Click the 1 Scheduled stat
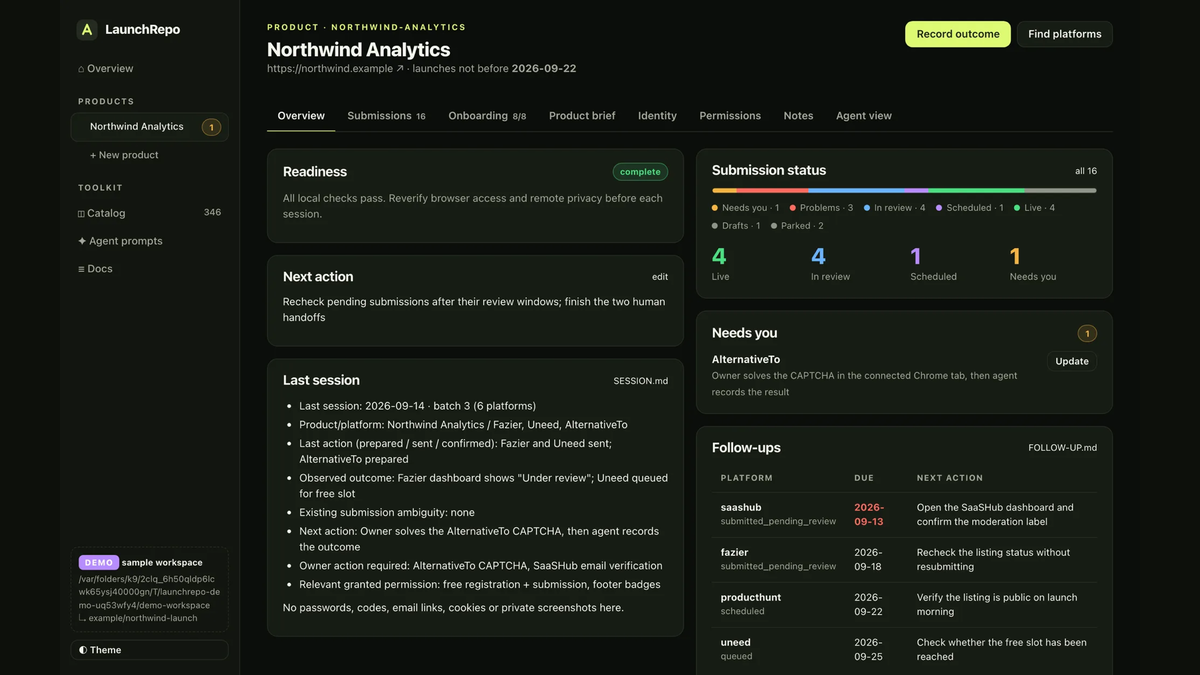Viewport: 1200px width, 675px height. (933, 264)
